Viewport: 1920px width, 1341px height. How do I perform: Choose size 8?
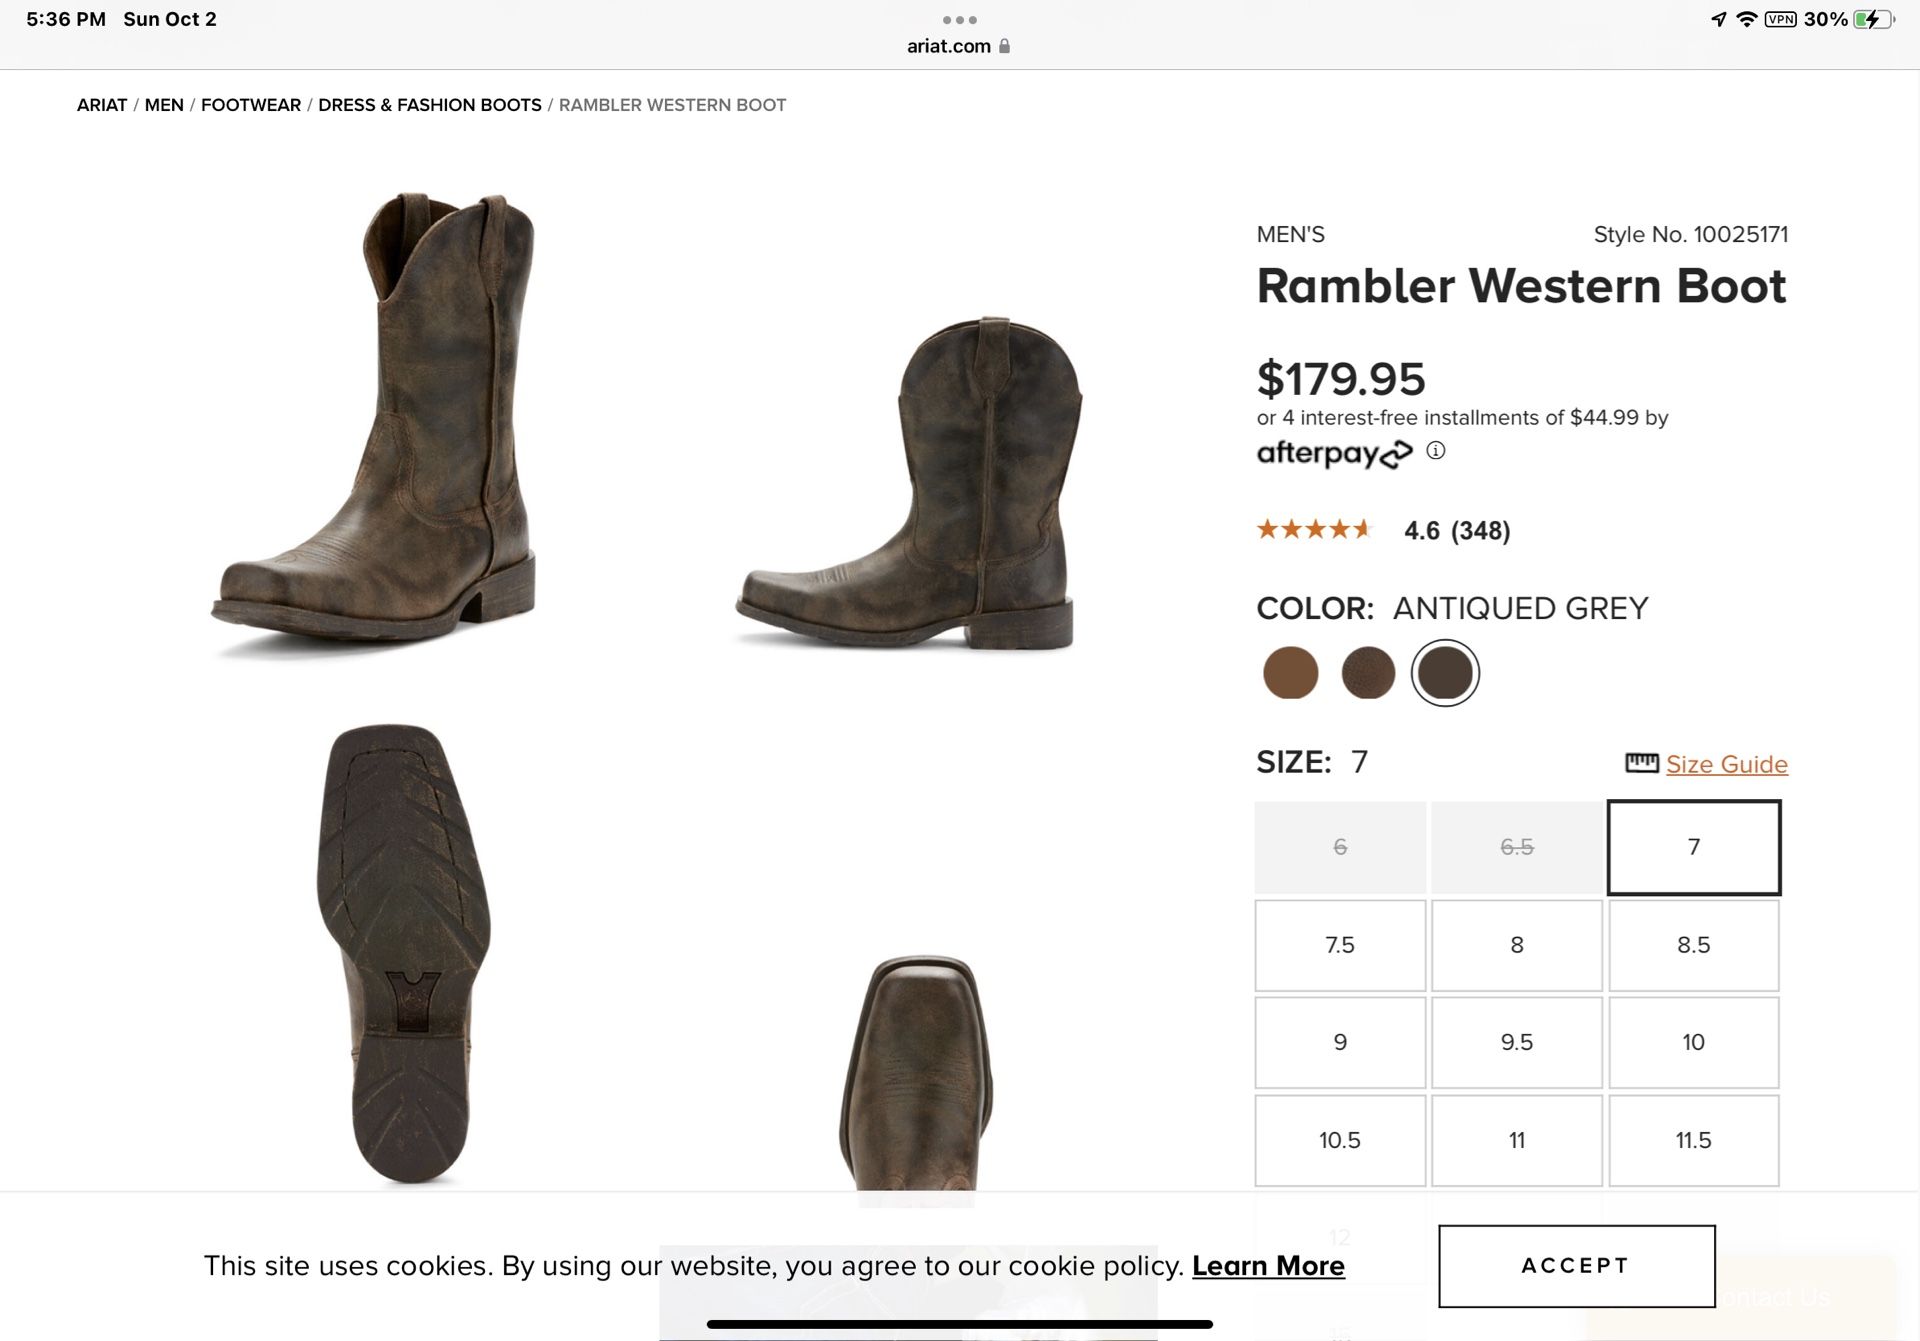(1517, 945)
